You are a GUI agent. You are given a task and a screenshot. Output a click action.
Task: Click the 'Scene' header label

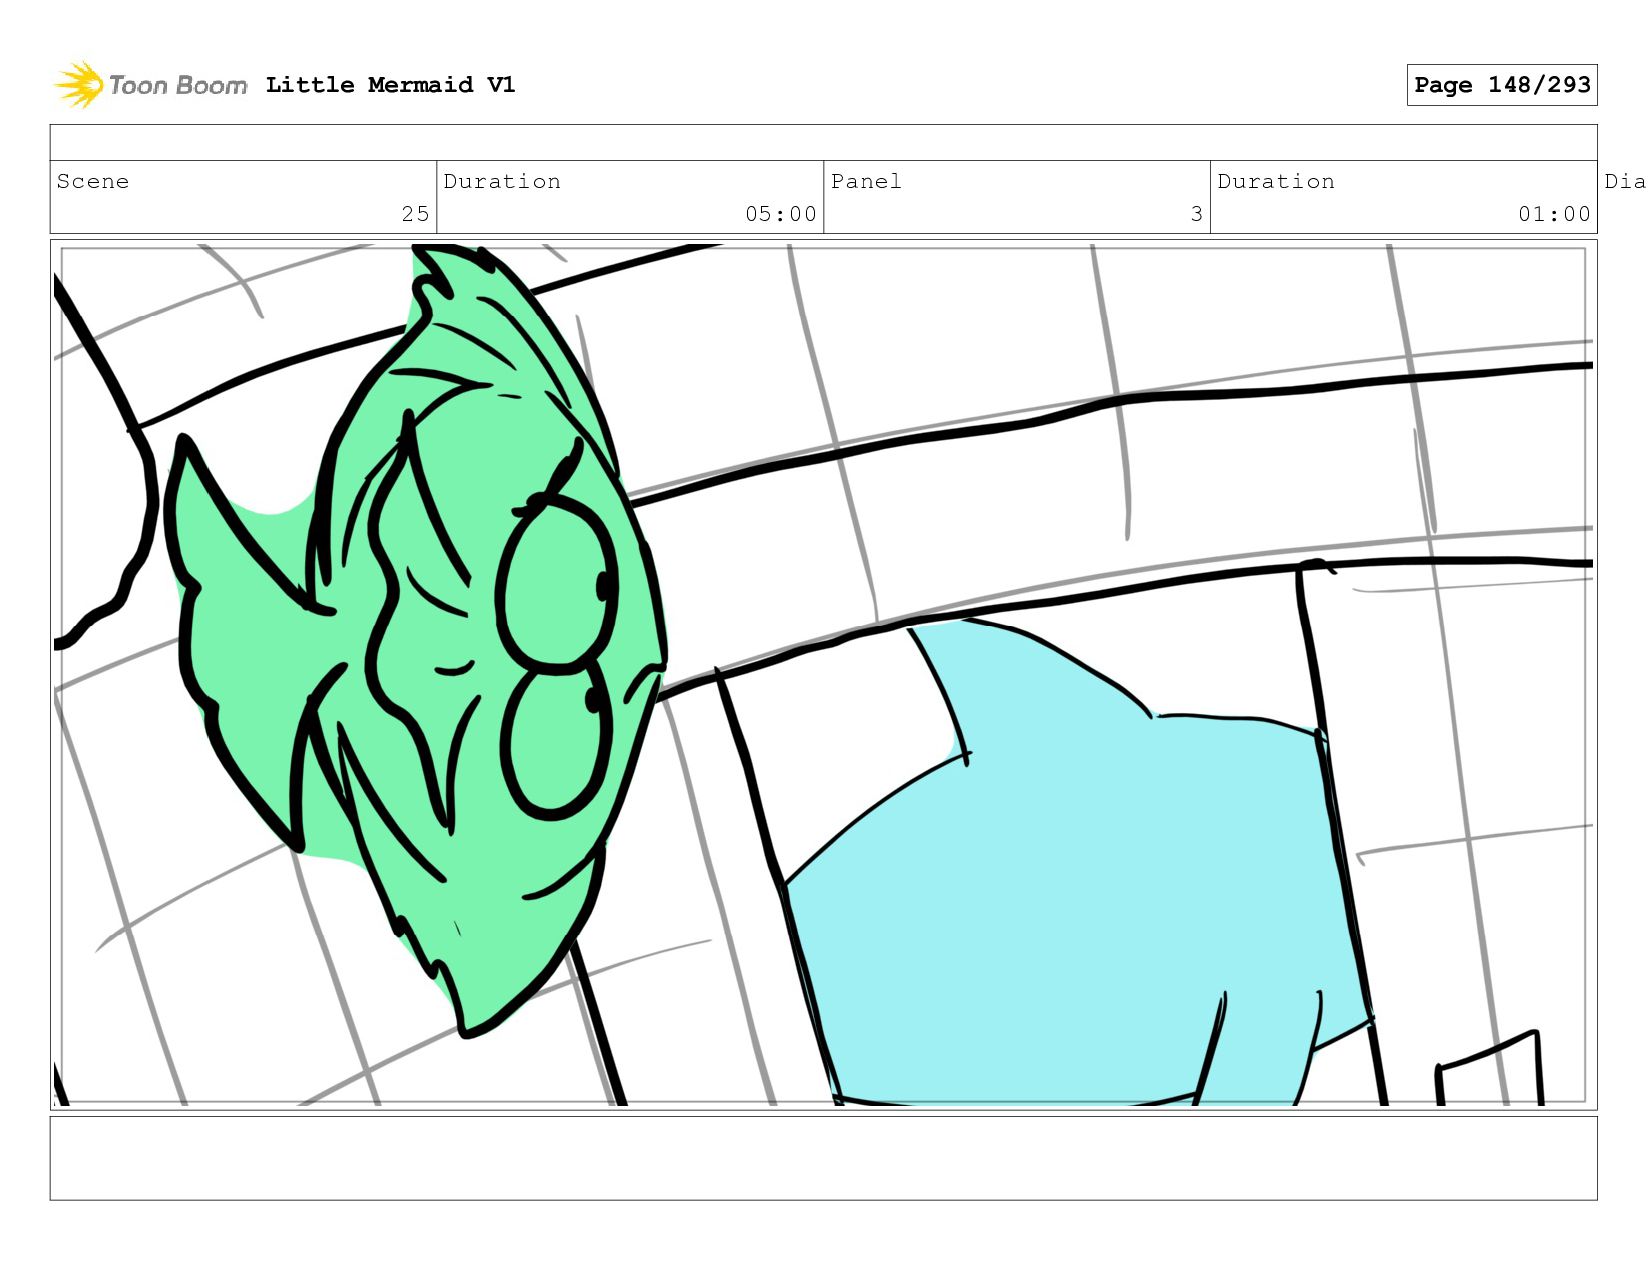pos(93,181)
